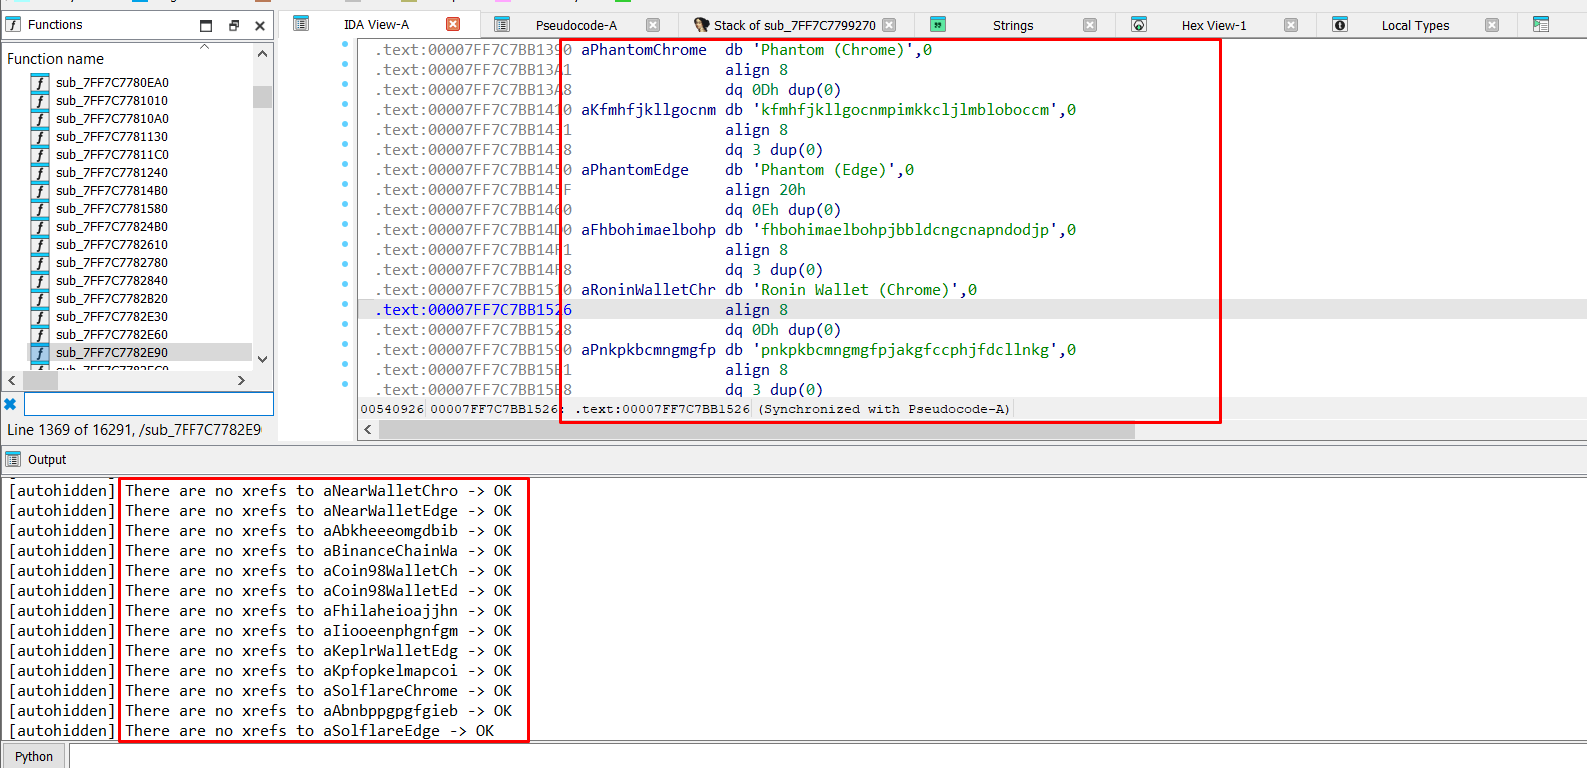The image size is (1587, 768).
Task: Click the aPhantomChrome label in disassembly
Action: click(x=644, y=50)
